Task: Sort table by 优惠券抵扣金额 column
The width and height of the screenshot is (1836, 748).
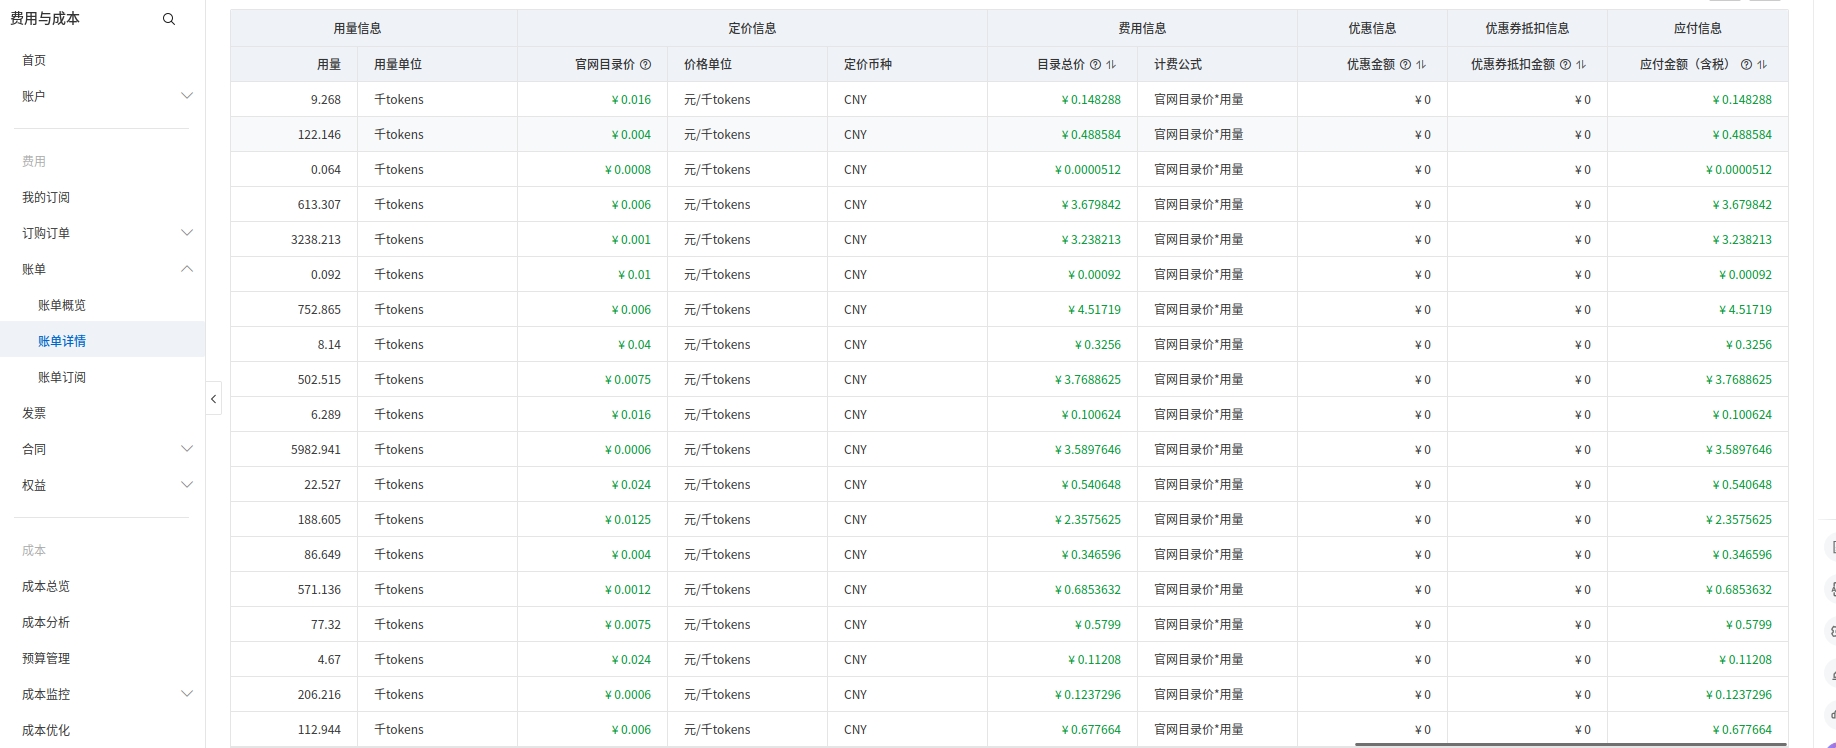Action: pos(1581,64)
